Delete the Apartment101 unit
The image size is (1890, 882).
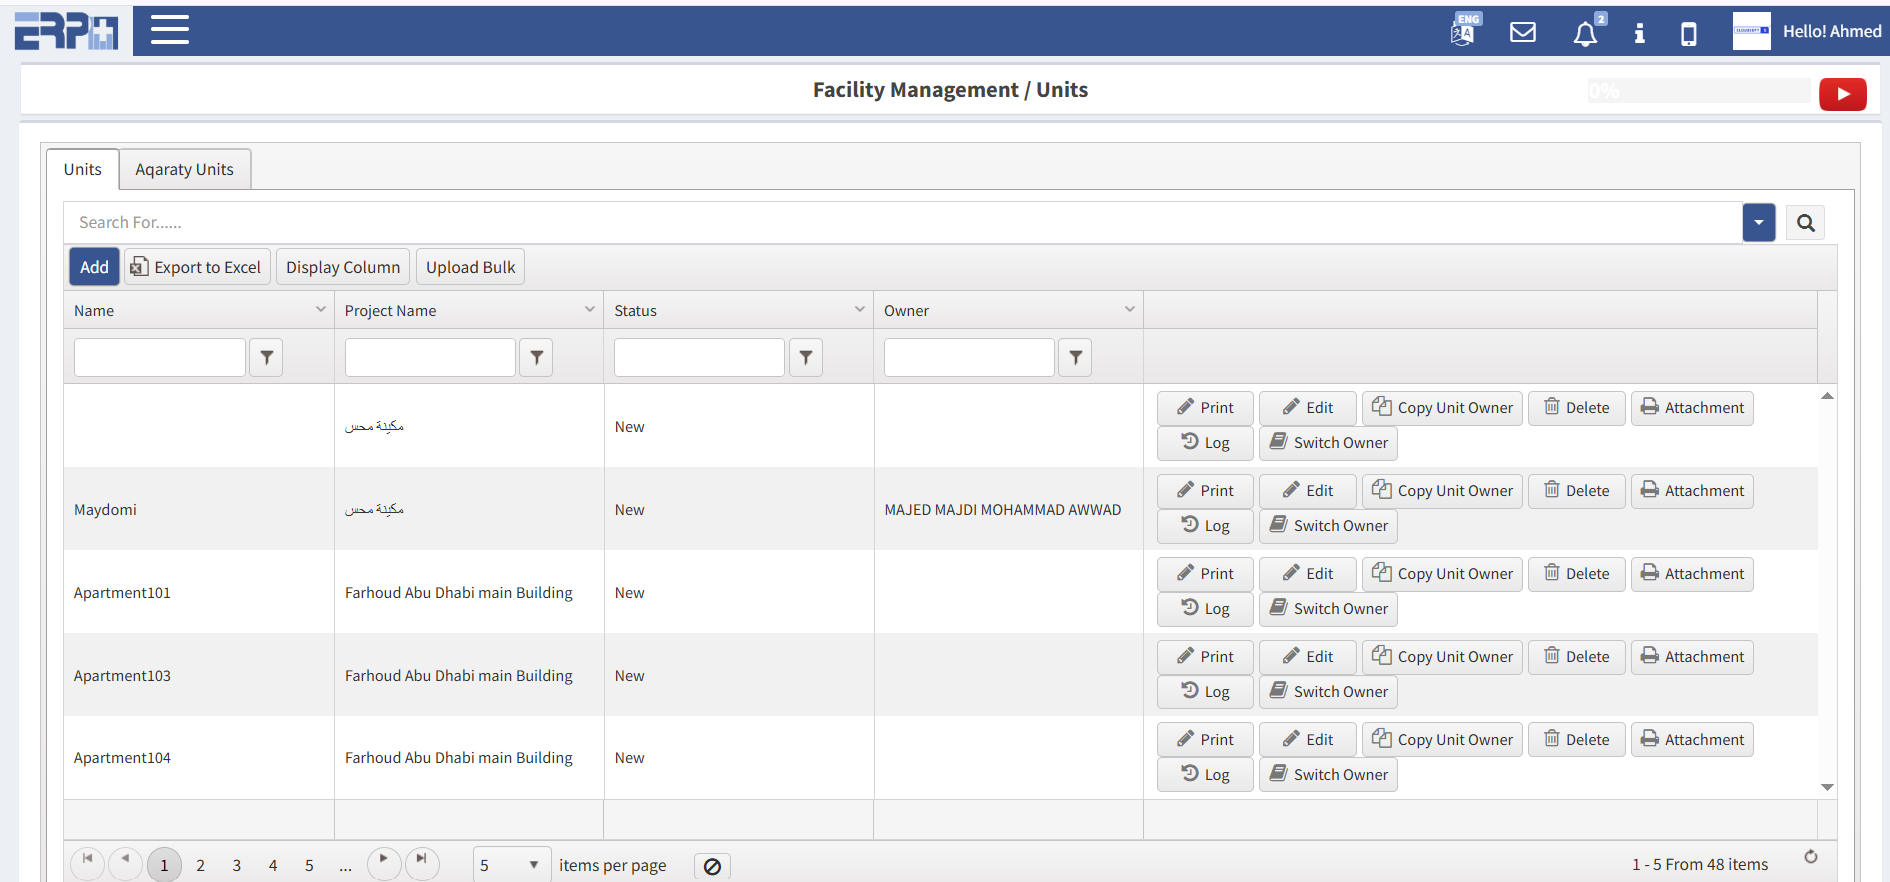1576,574
